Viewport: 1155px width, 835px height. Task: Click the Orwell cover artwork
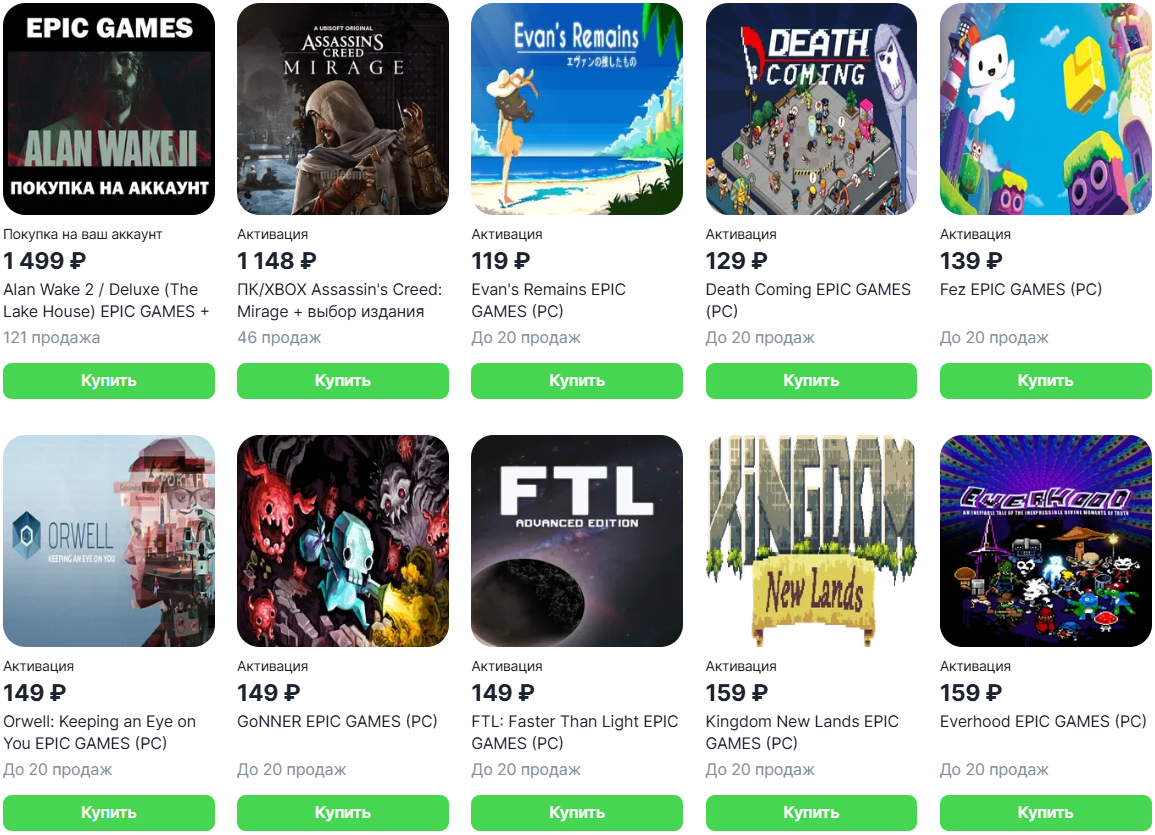[x=109, y=541]
